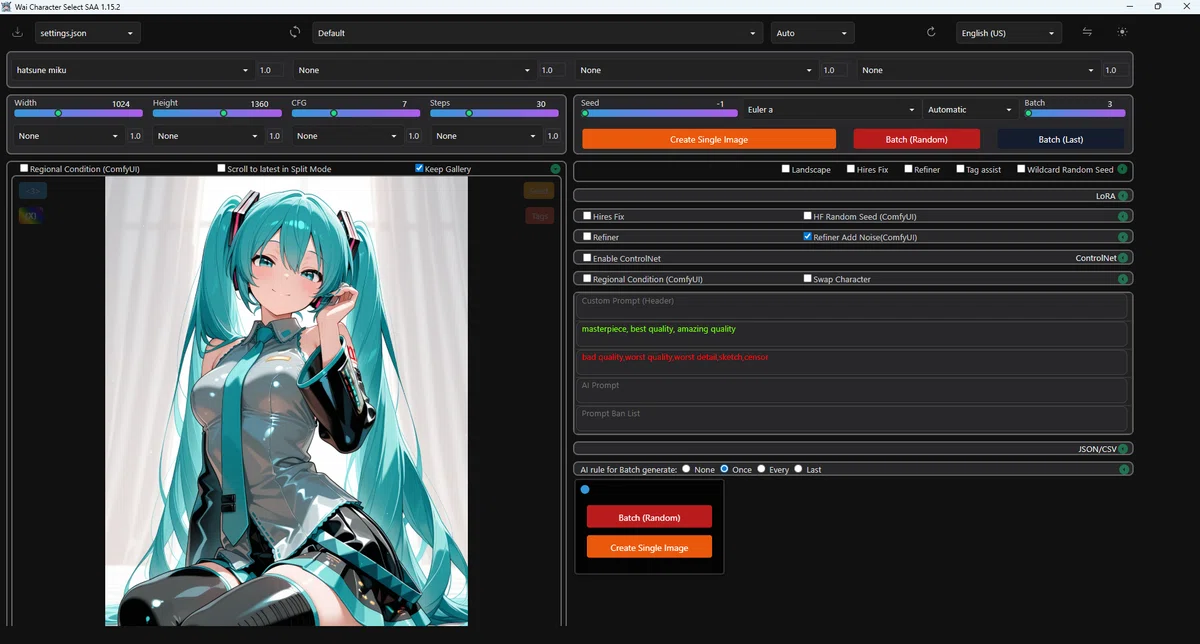Viewport: 1200px width, 644px height.
Task: Select the None radio for AI rule
Action: point(687,468)
